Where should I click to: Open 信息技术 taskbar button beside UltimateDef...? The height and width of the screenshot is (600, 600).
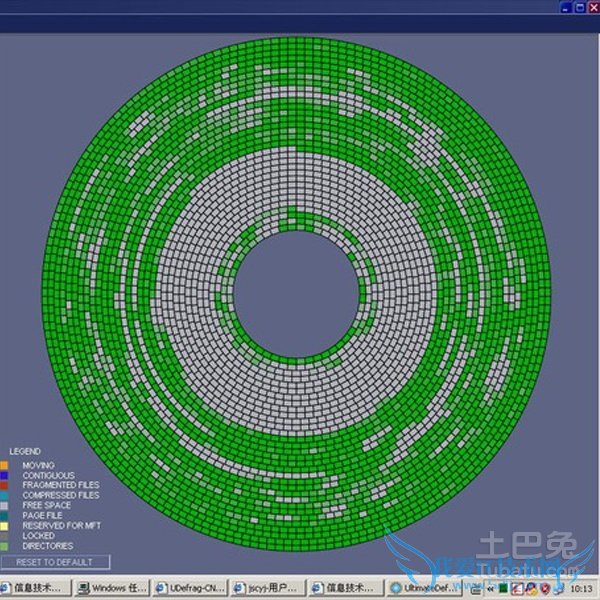346,588
